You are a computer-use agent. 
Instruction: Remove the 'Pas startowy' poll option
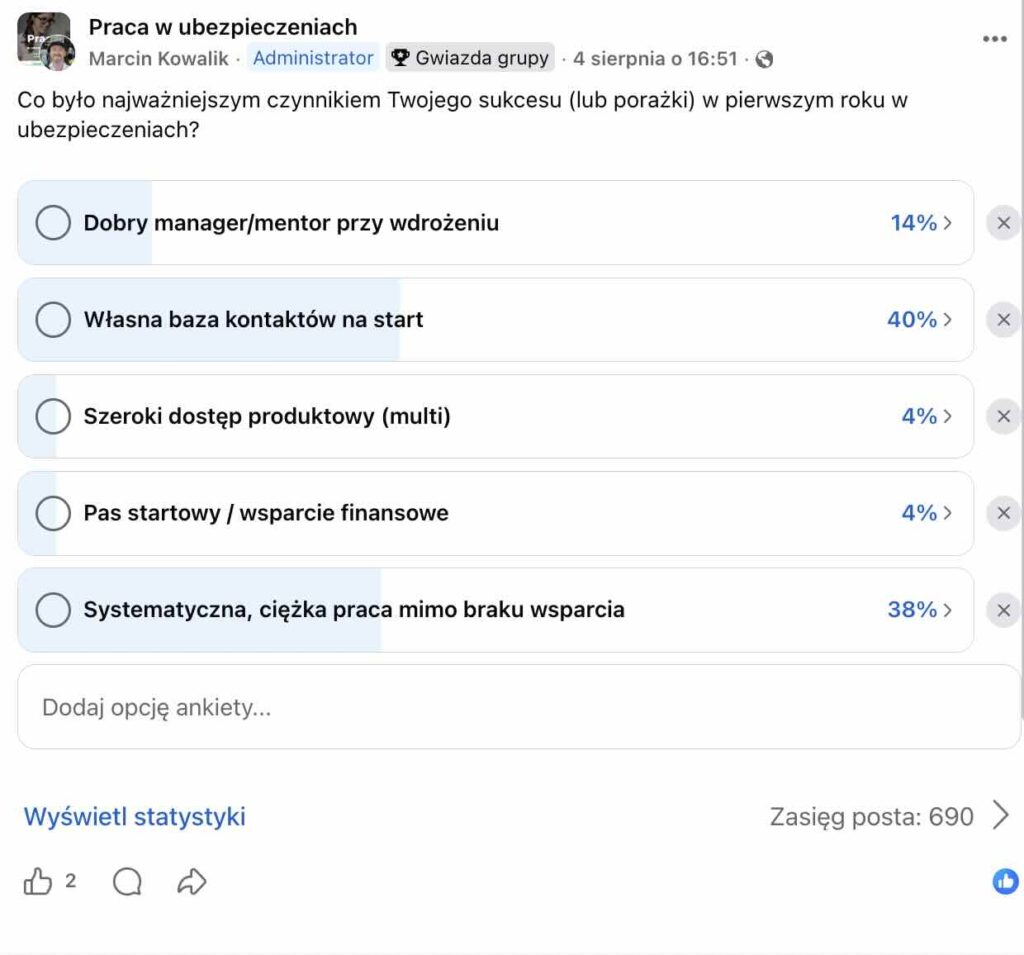pos(1004,513)
